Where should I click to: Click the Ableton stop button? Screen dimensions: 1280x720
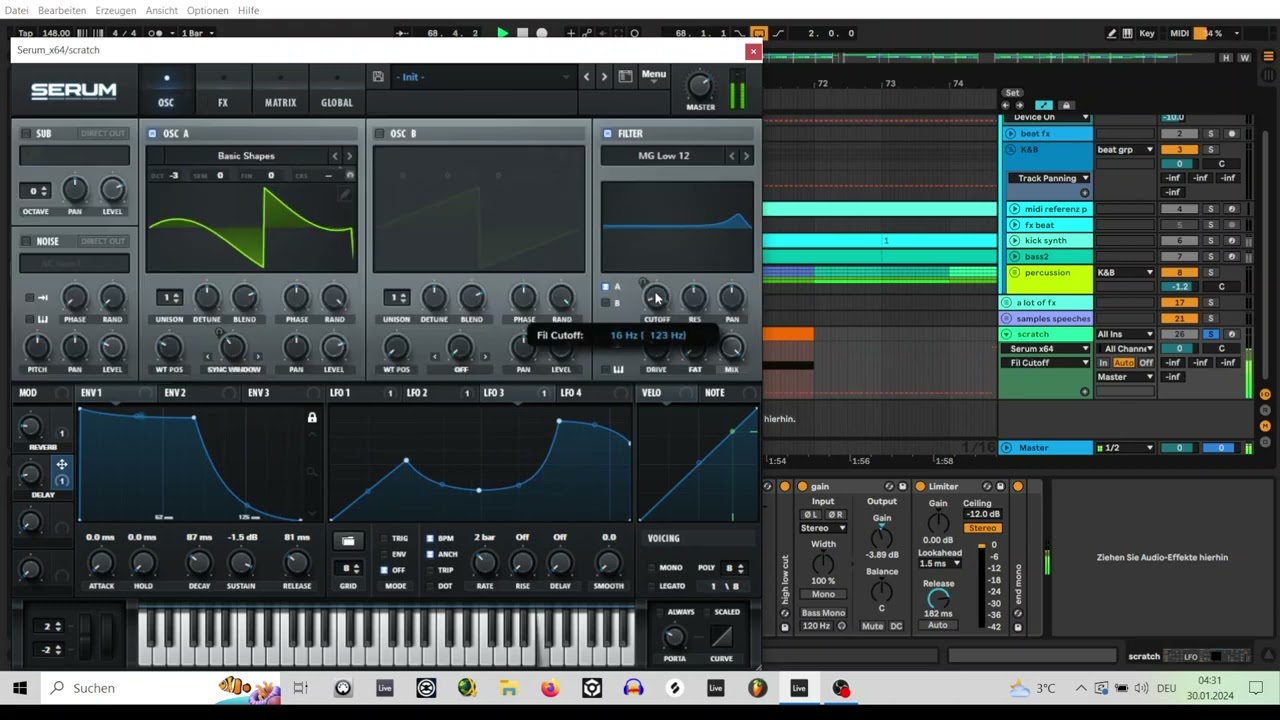pyautogui.click(x=522, y=33)
